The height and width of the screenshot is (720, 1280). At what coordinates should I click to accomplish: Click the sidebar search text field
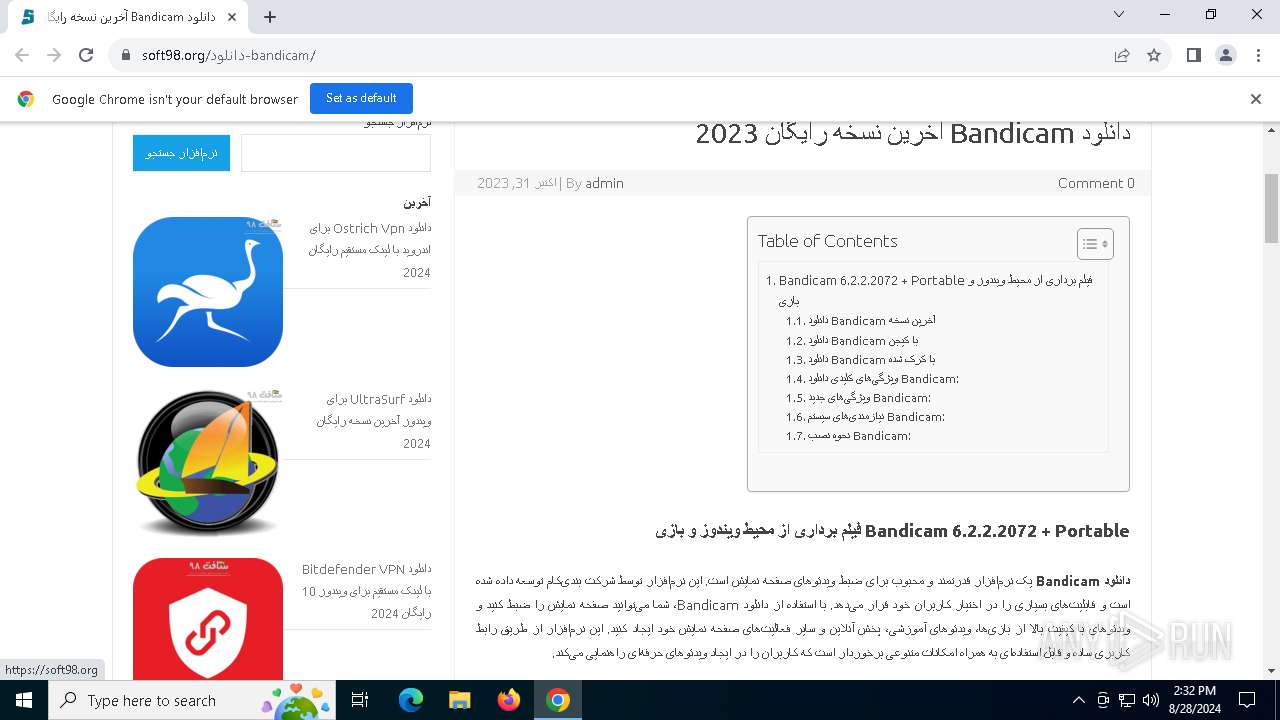click(336, 153)
